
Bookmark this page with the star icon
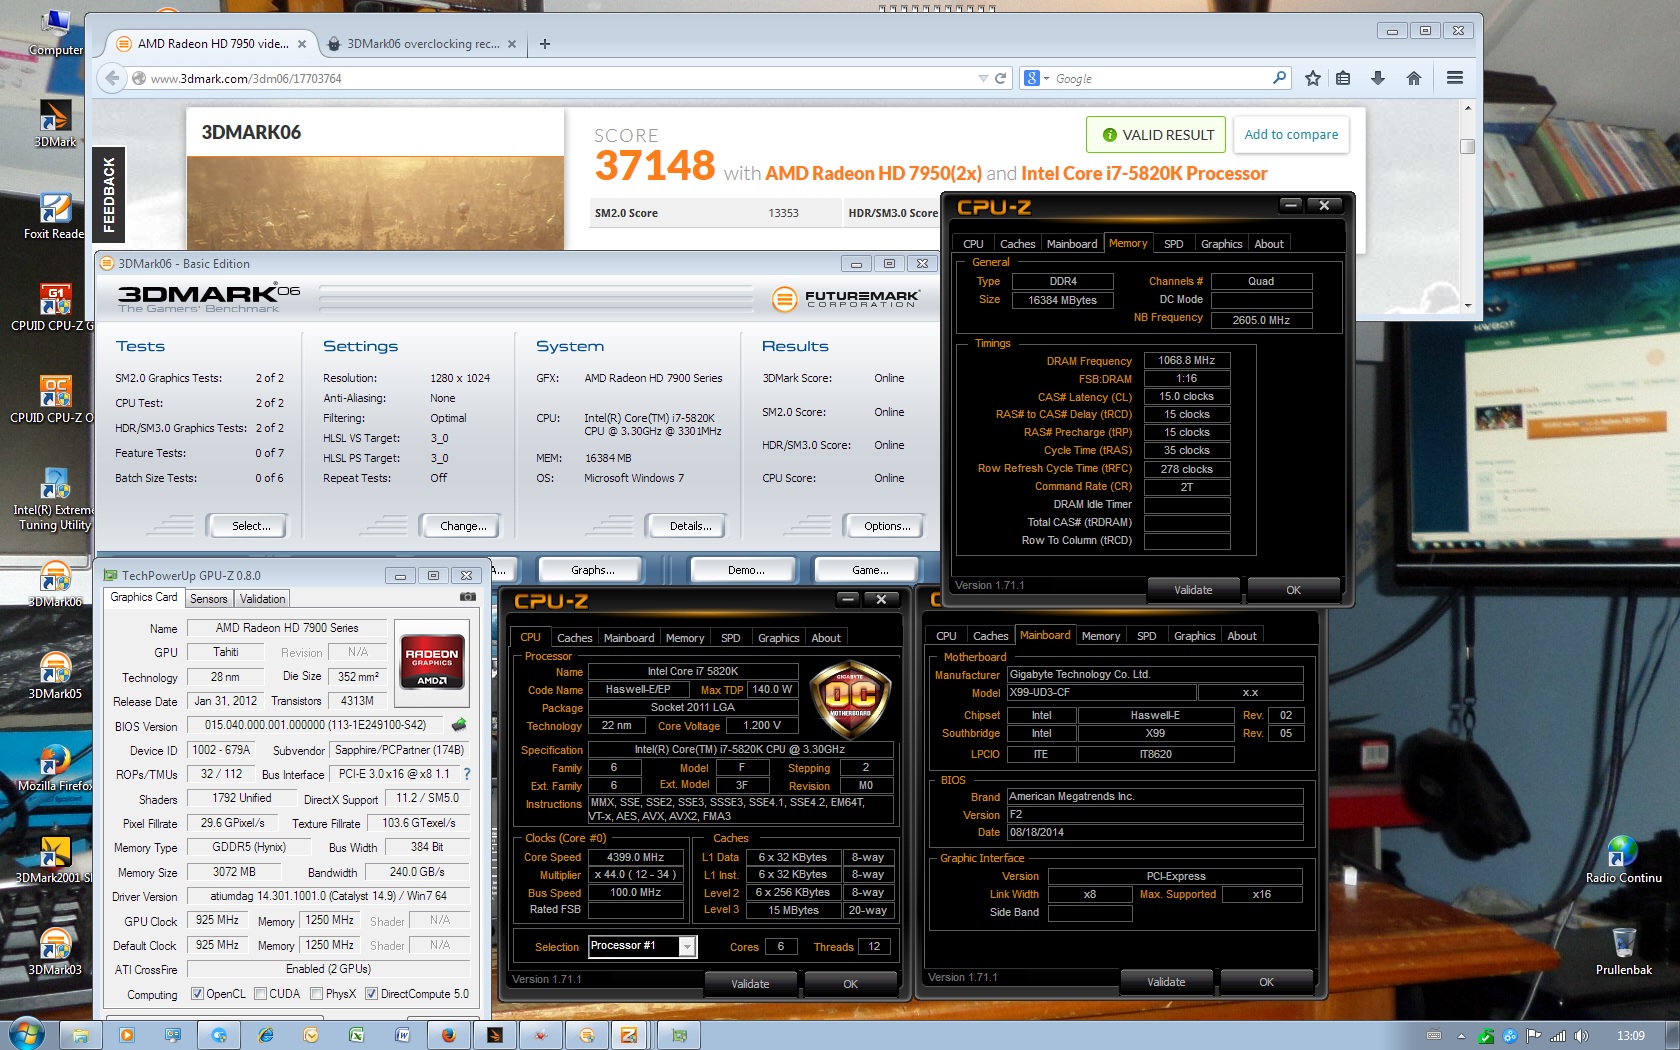click(1313, 78)
